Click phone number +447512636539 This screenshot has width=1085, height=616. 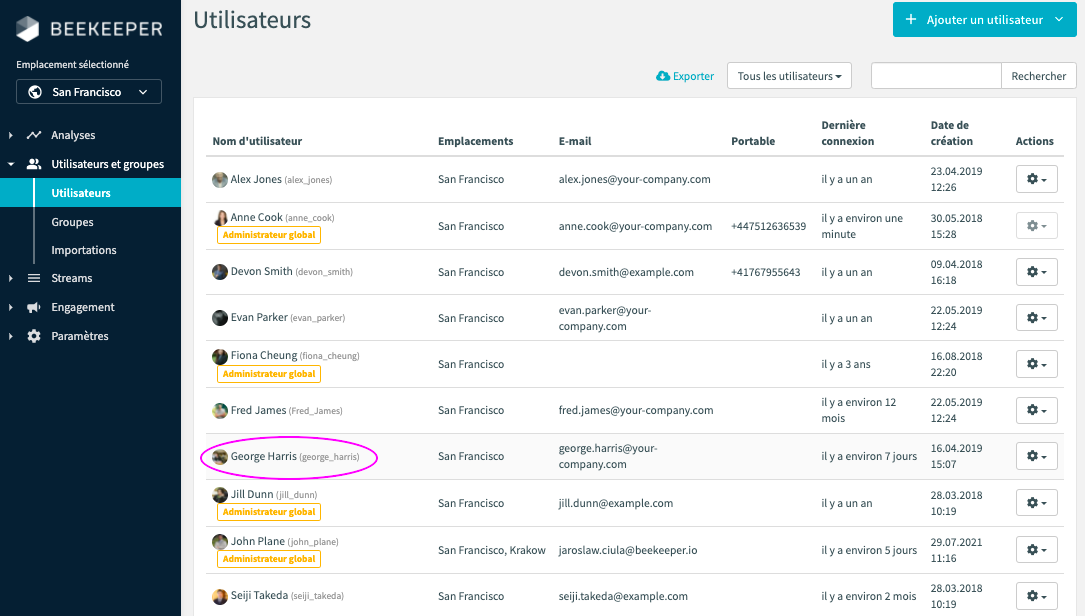pos(768,226)
